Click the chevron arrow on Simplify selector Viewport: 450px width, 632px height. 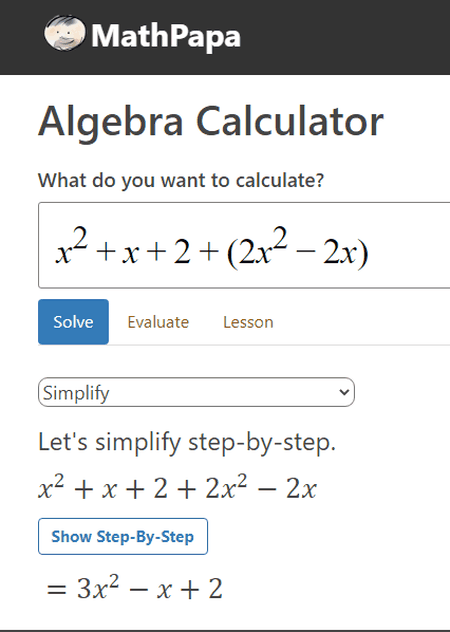[344, 392]
